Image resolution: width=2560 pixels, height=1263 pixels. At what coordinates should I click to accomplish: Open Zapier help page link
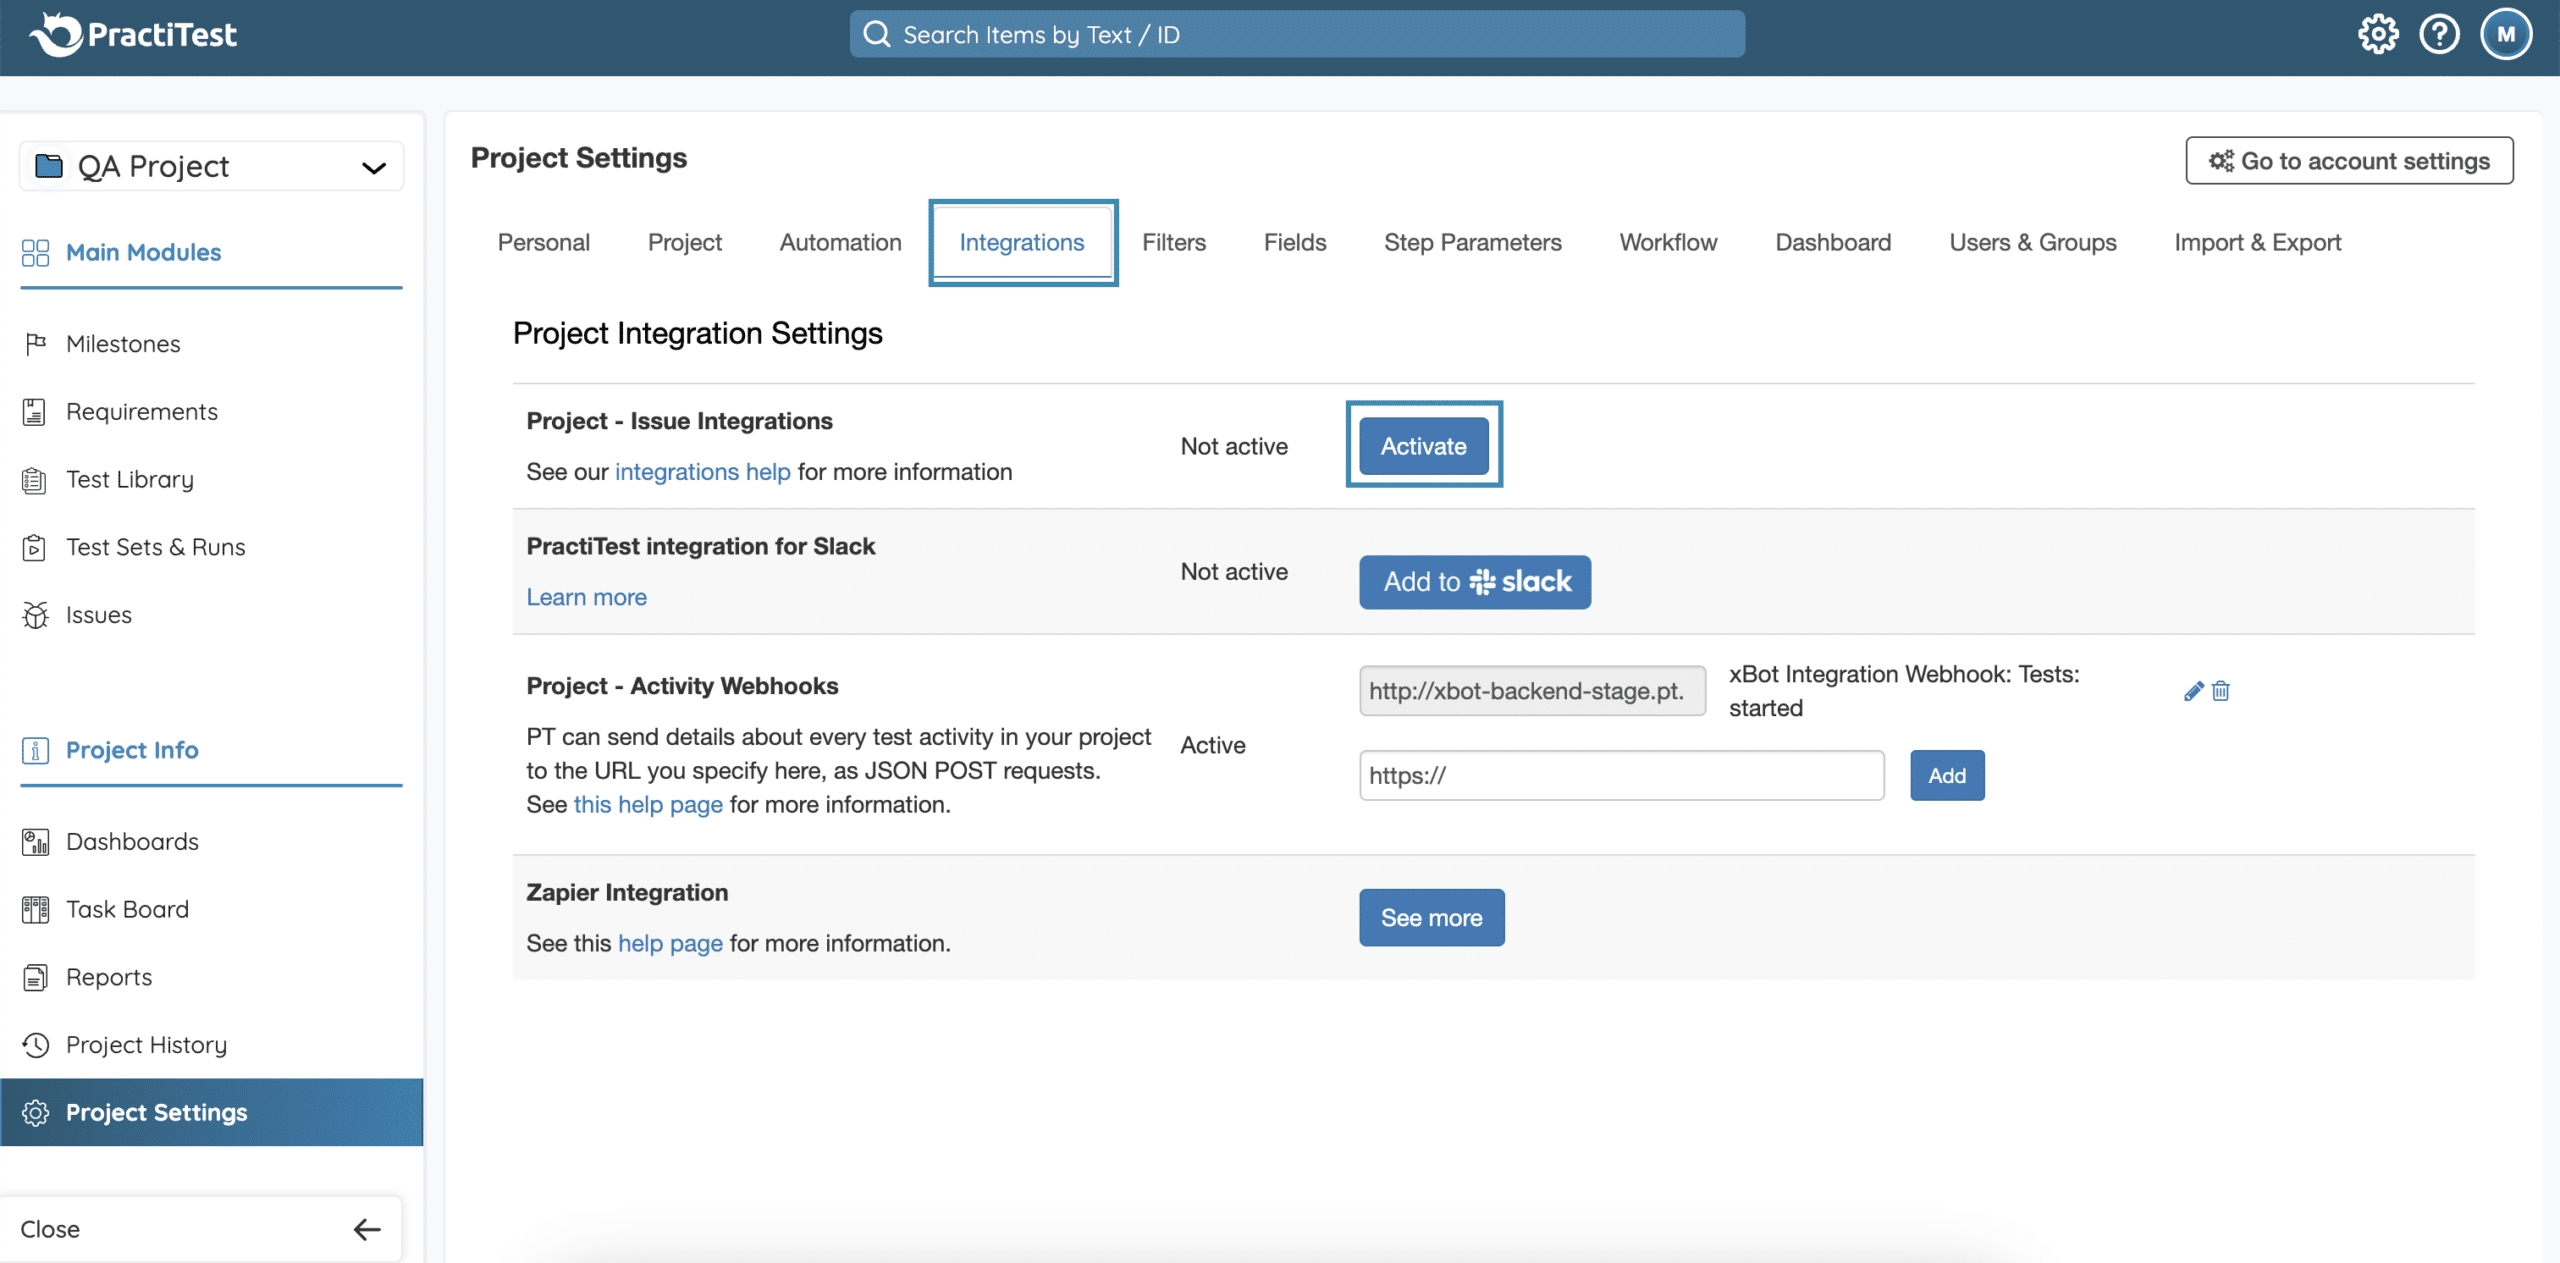[670, 943]
